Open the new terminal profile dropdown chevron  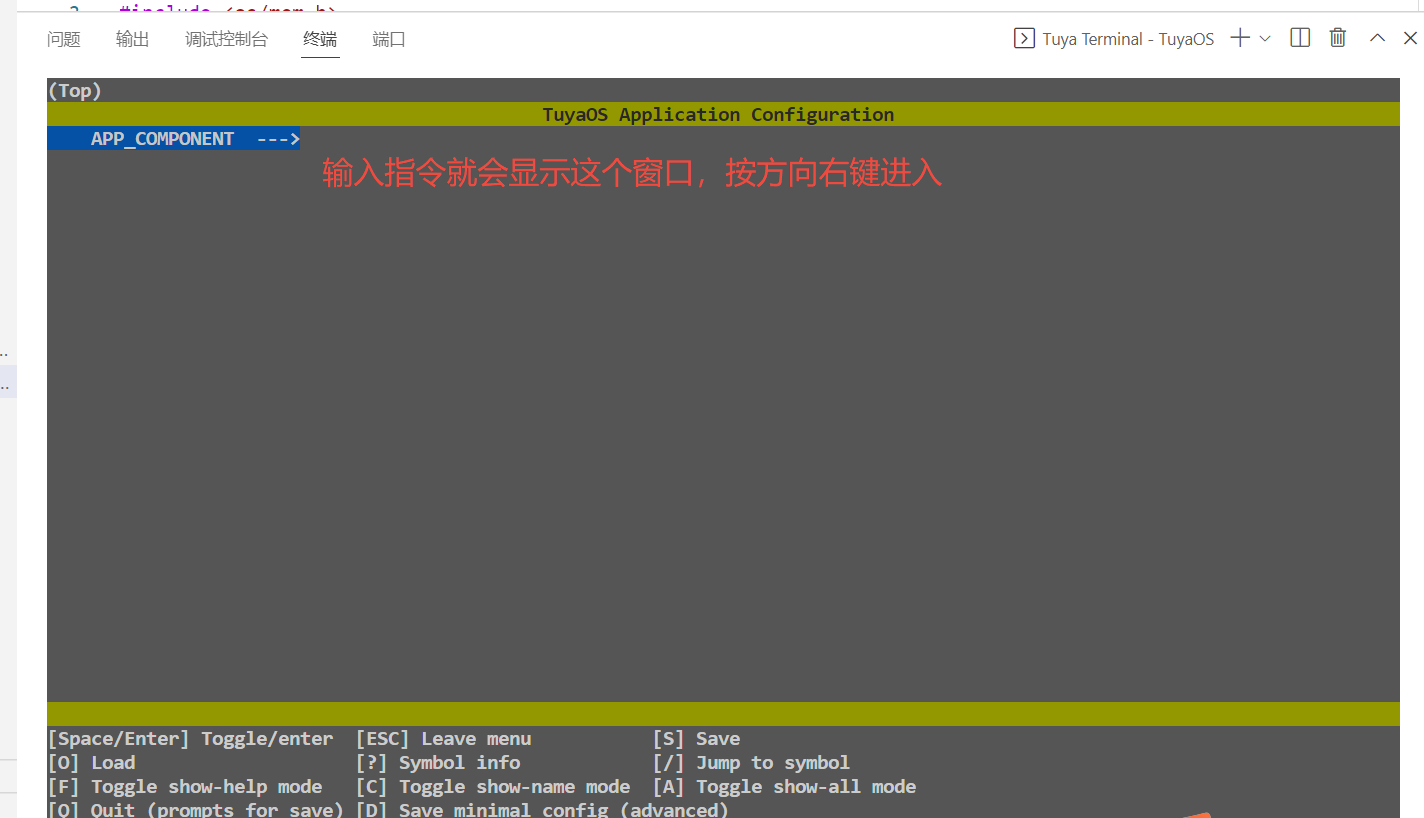1265,38
